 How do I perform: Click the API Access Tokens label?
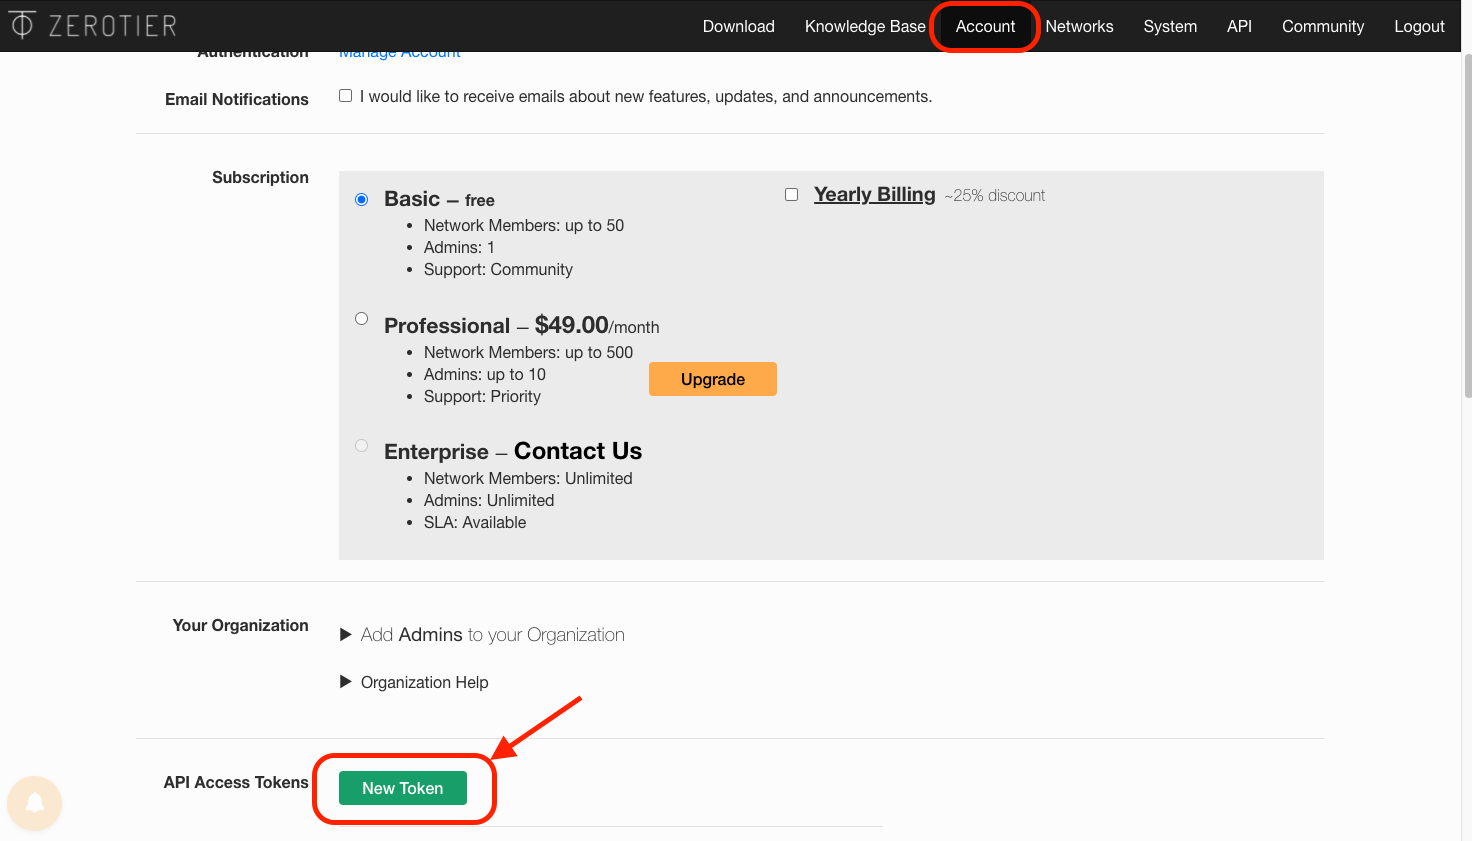click(236, 782)
